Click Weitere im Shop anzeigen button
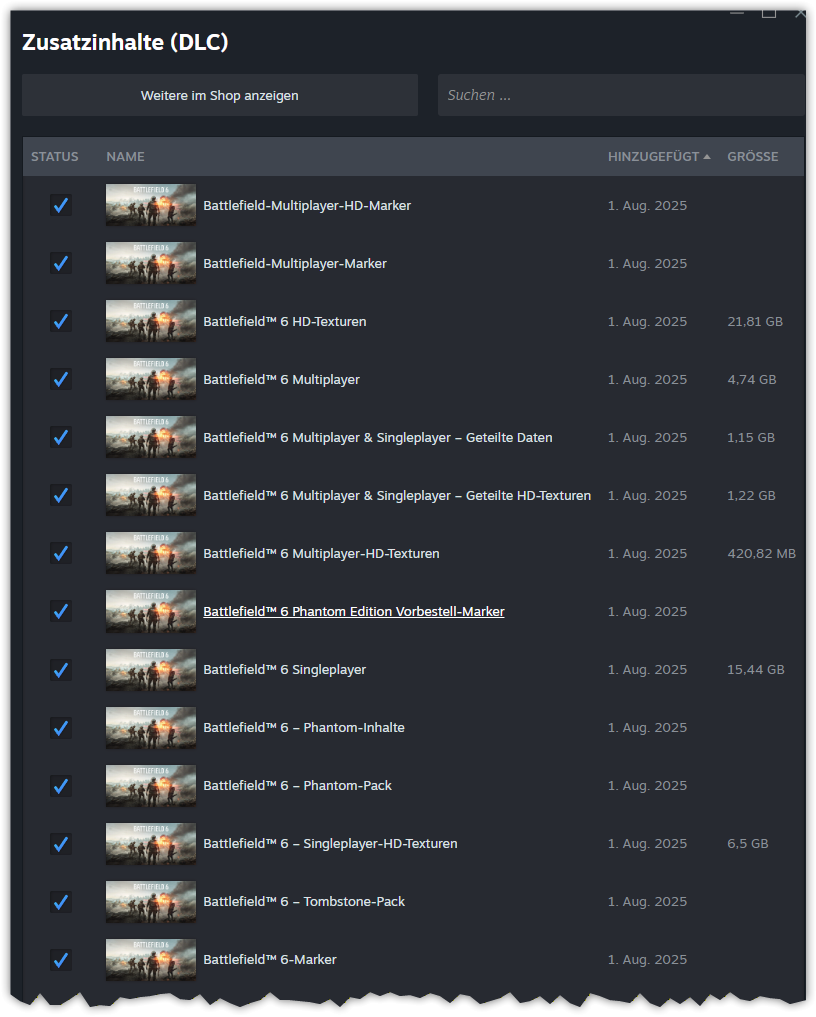 point(220,95)
